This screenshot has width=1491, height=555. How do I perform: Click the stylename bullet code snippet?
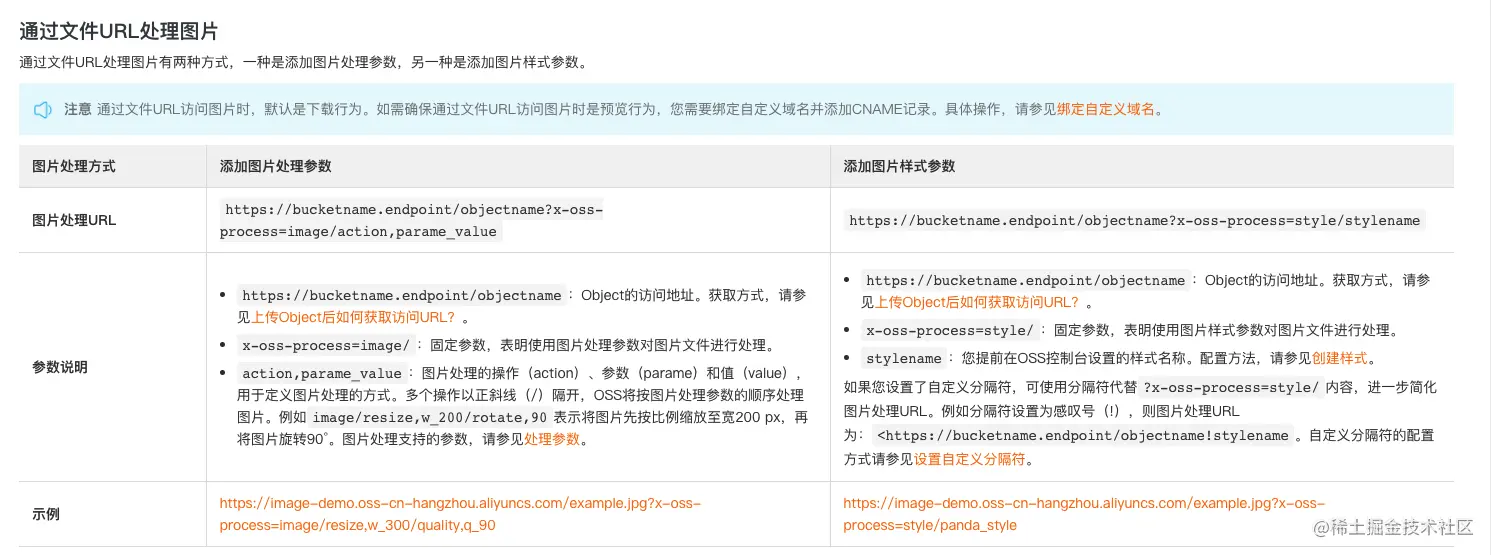(904, 358)
